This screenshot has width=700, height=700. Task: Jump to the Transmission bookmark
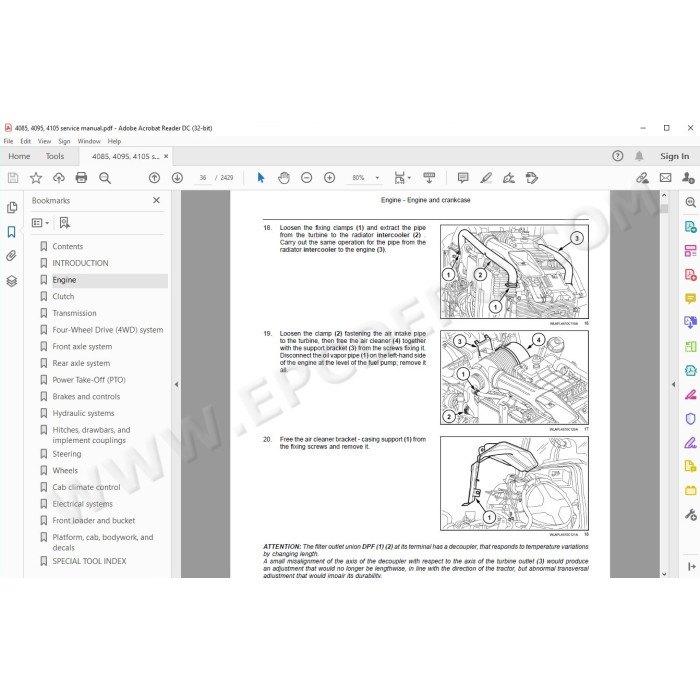point(74,313)
